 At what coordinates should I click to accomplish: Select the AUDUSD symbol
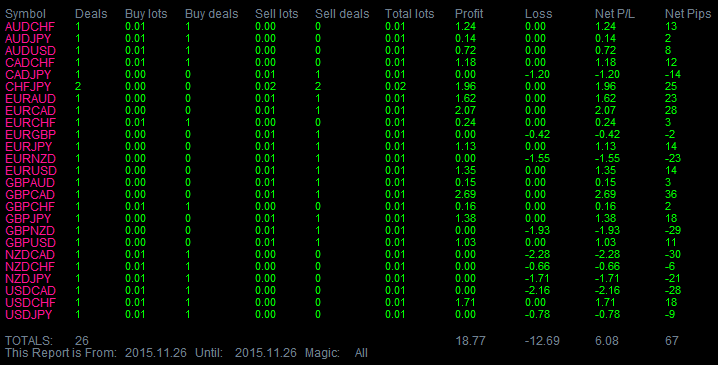click(30, 50)
